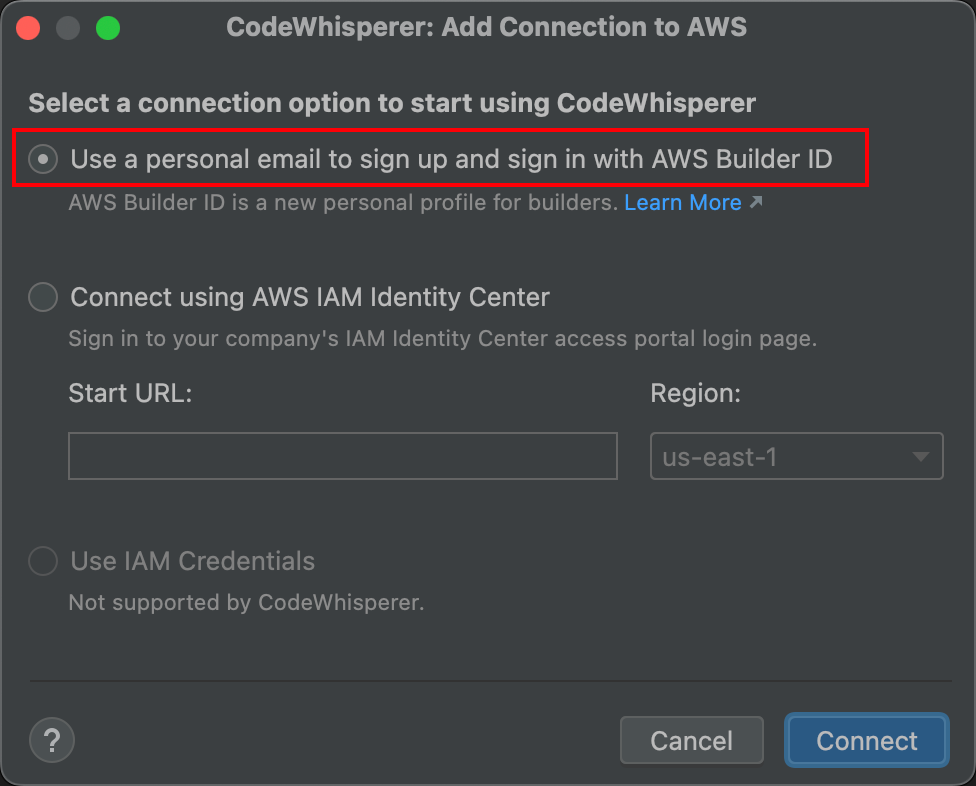Click the "Region:" field label

695,393
